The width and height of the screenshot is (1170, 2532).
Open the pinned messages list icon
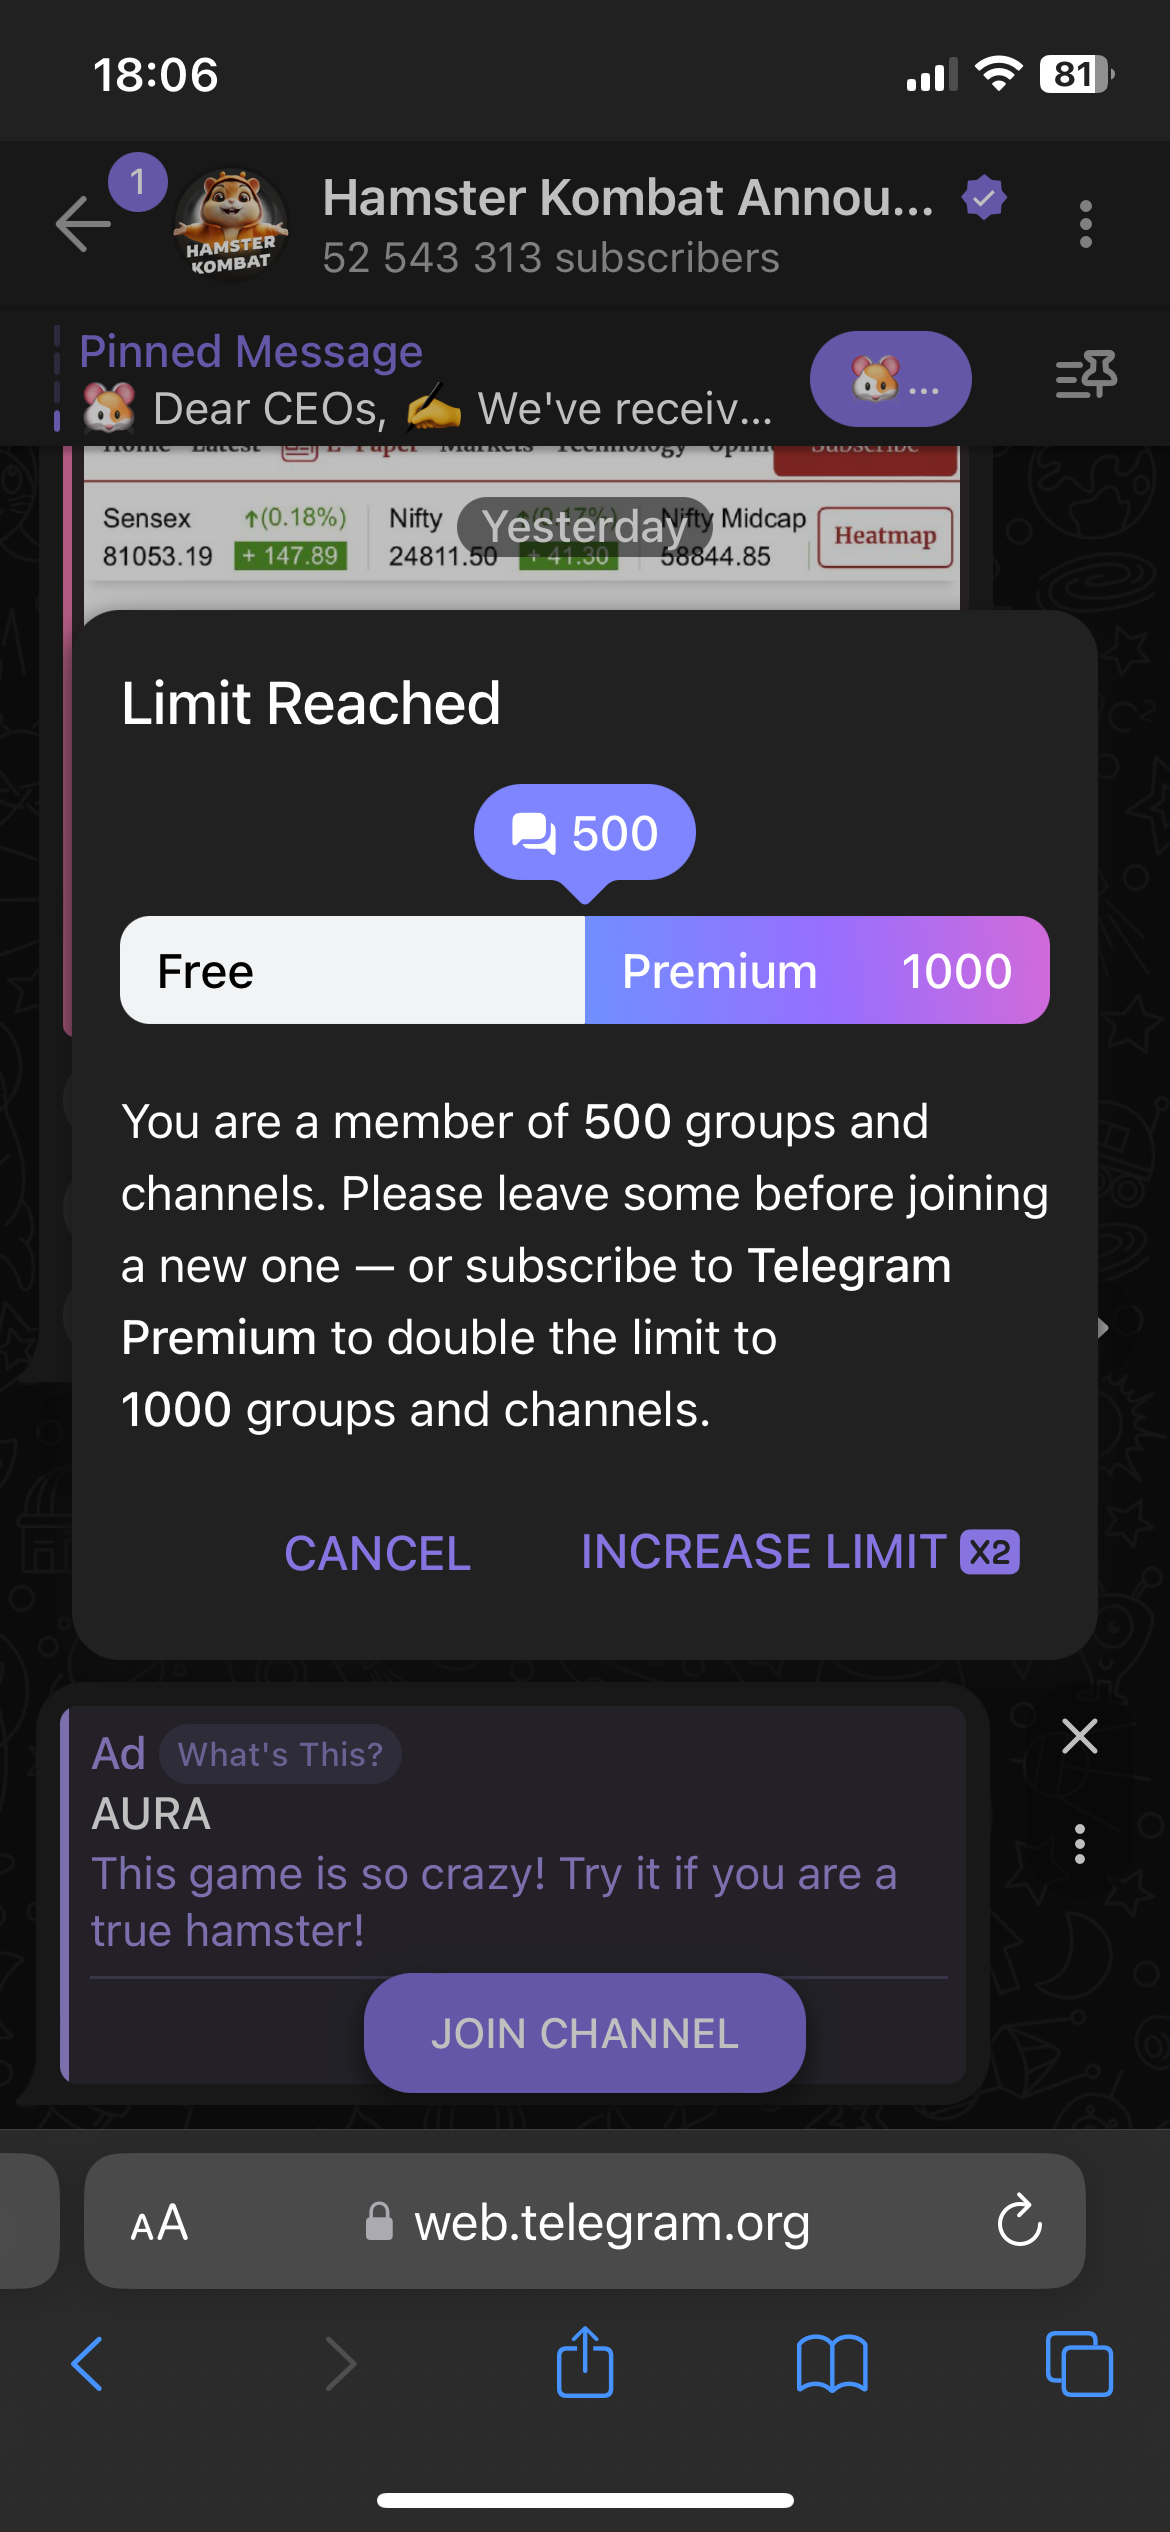pos(1086,376)
